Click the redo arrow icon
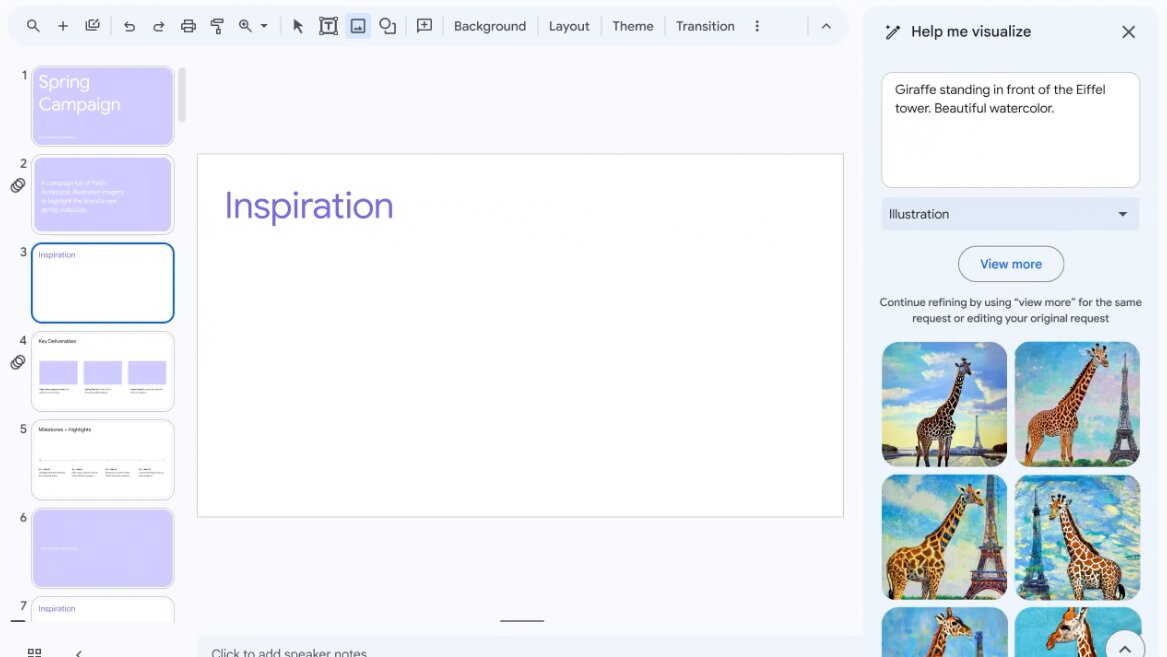Image resolution: width=1167 pixels, height=657 pixels. pyautogui.click(x=158, y=26)
